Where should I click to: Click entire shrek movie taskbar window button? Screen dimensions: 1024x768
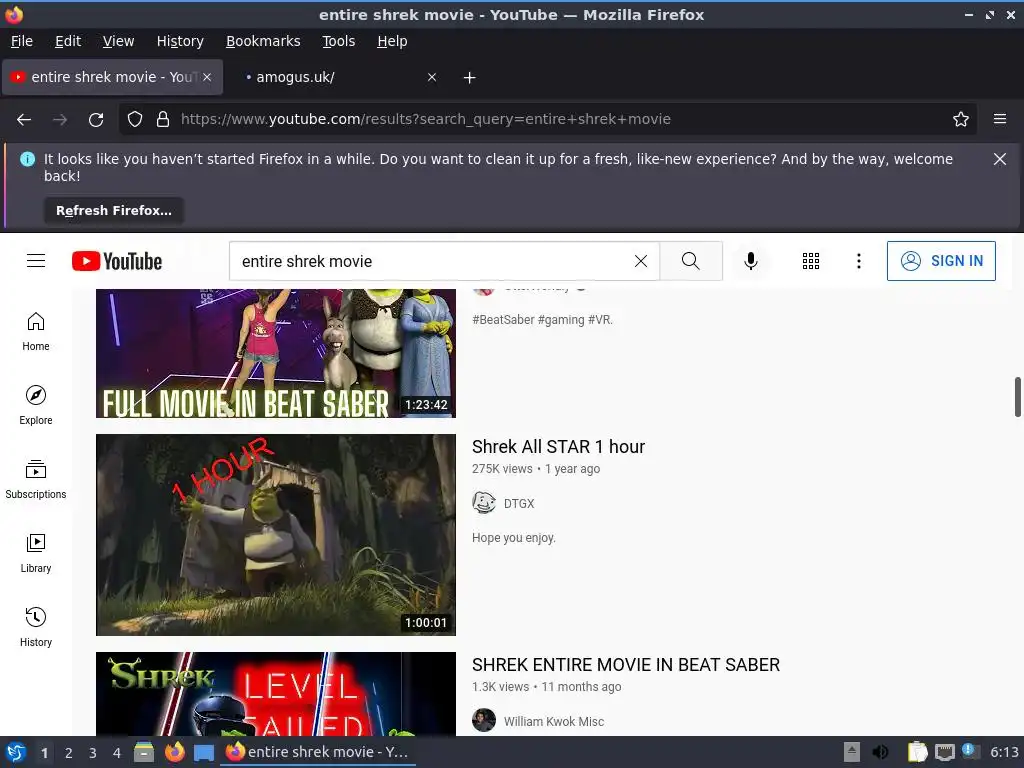pyautogui.click(x=317, y=752)
